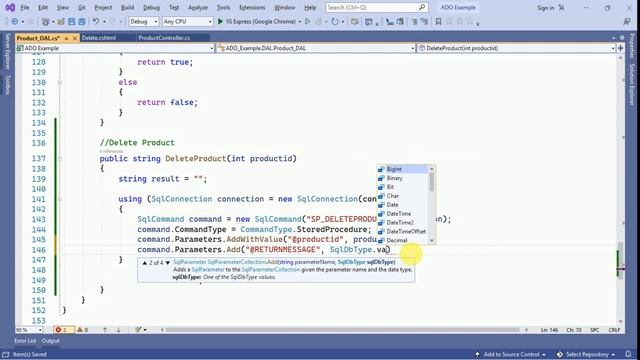Collapse the DeleteProduct method outline at line 137
The width and height of the screenshot is (640, 360).
(60, 158)
